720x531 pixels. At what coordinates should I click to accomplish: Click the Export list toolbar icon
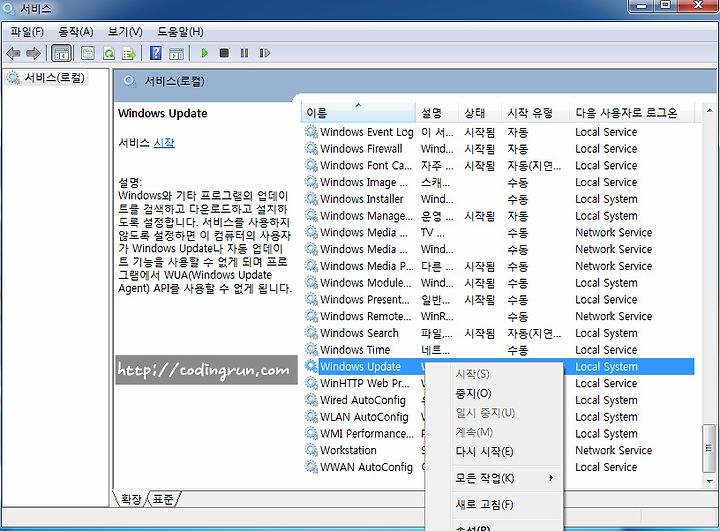pyautogui.click(x=129, y=53)
